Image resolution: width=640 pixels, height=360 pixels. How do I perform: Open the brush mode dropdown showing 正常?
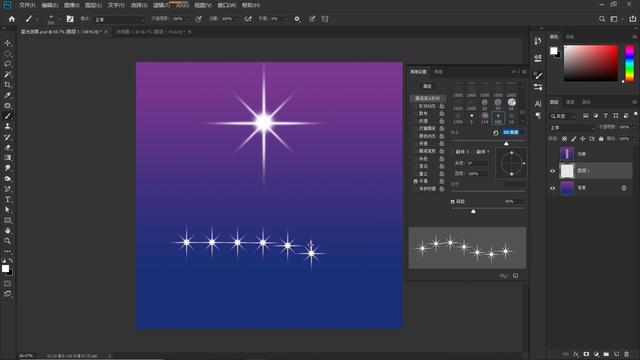(x=120, y=19)
